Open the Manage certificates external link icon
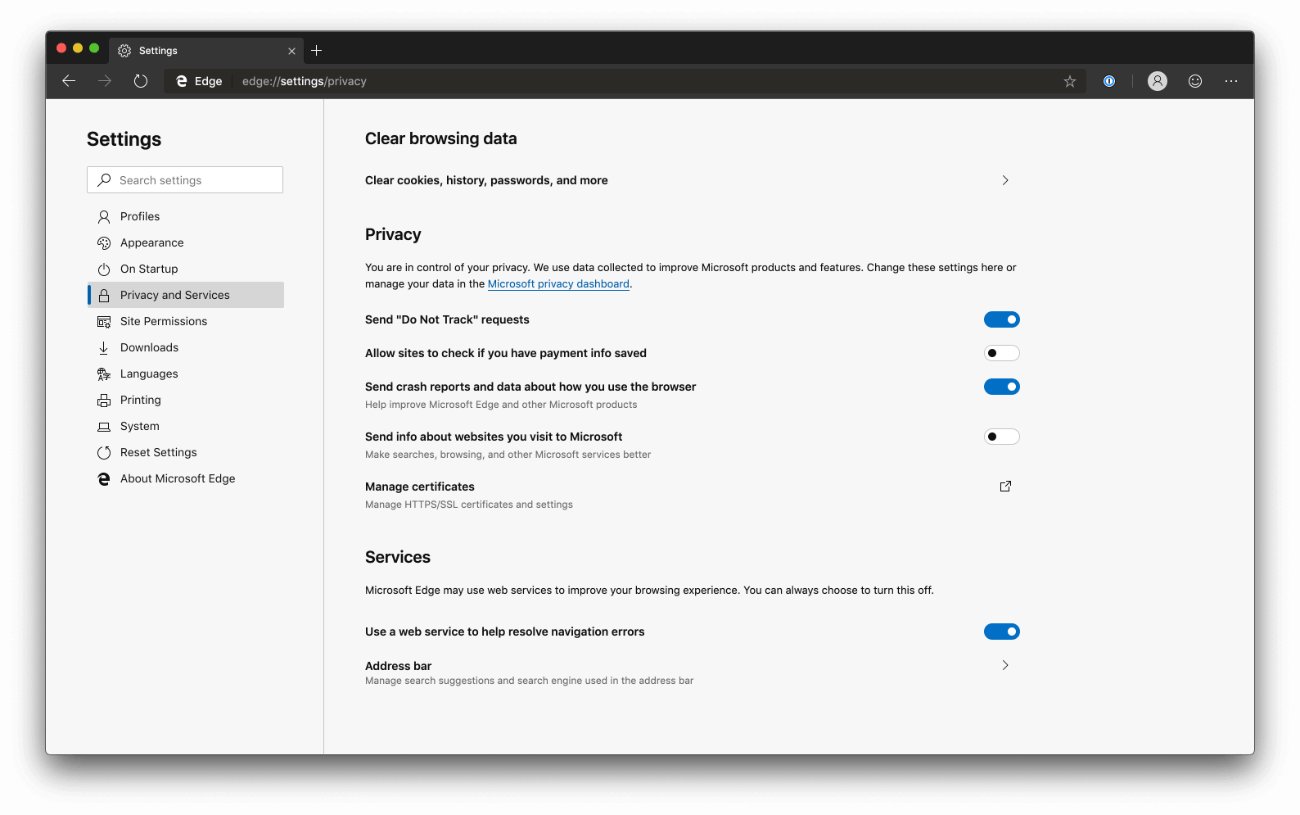1300x815 pixels. (x=1004, y=486)
